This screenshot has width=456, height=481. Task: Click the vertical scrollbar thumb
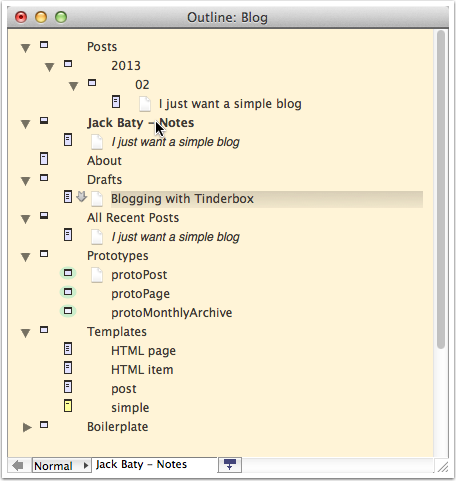pos(441,190)
